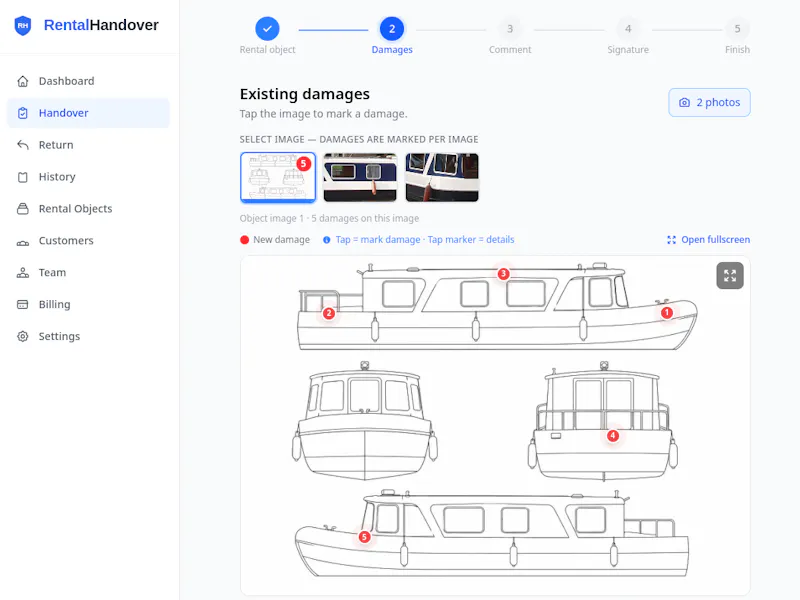Jump to step 3 Comment
Image resolution: width=800 pixels, height=600 pixels.
(510, 29)
